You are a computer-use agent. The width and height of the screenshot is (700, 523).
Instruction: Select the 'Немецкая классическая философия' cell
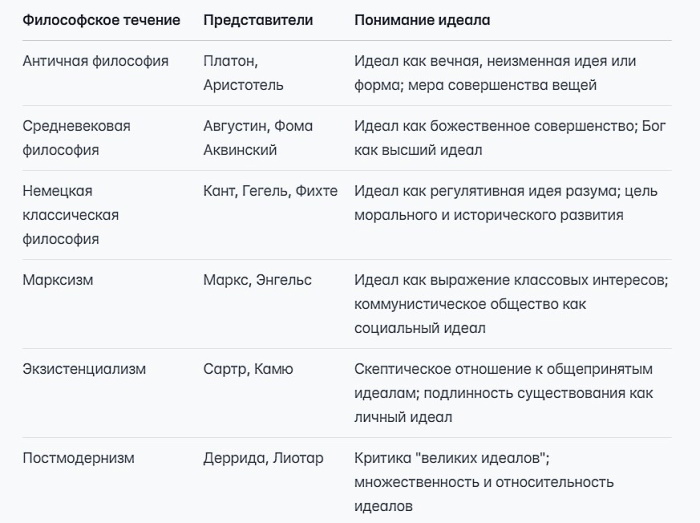pyautogui.click(x=71, y=215)
